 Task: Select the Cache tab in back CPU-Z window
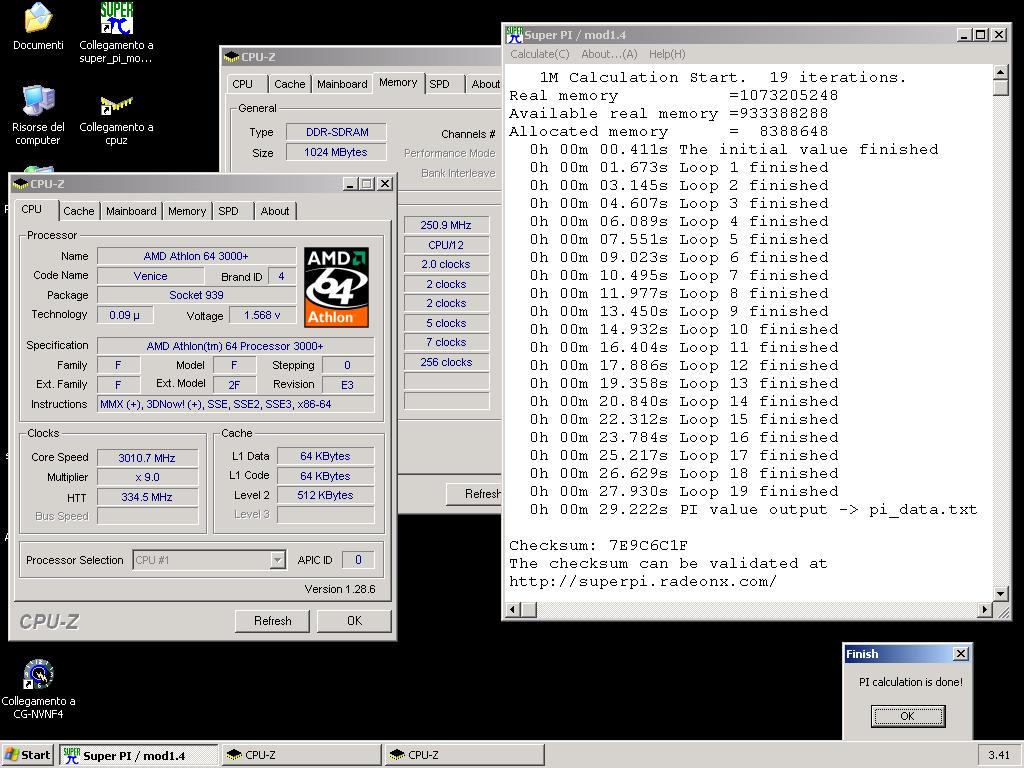[289, 84]
